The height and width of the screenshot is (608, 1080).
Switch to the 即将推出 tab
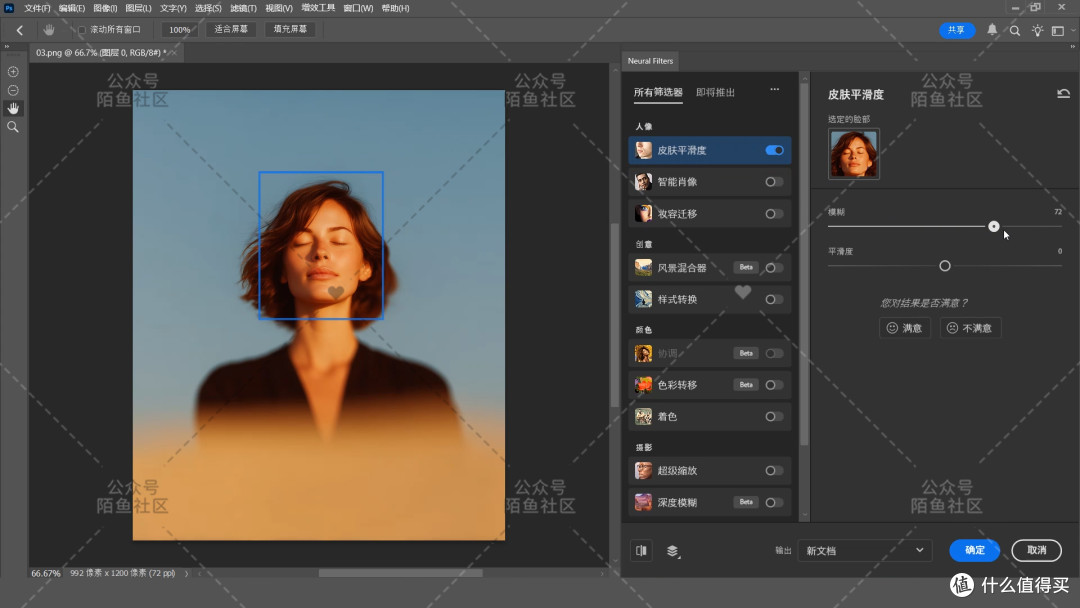coord(715,92)
